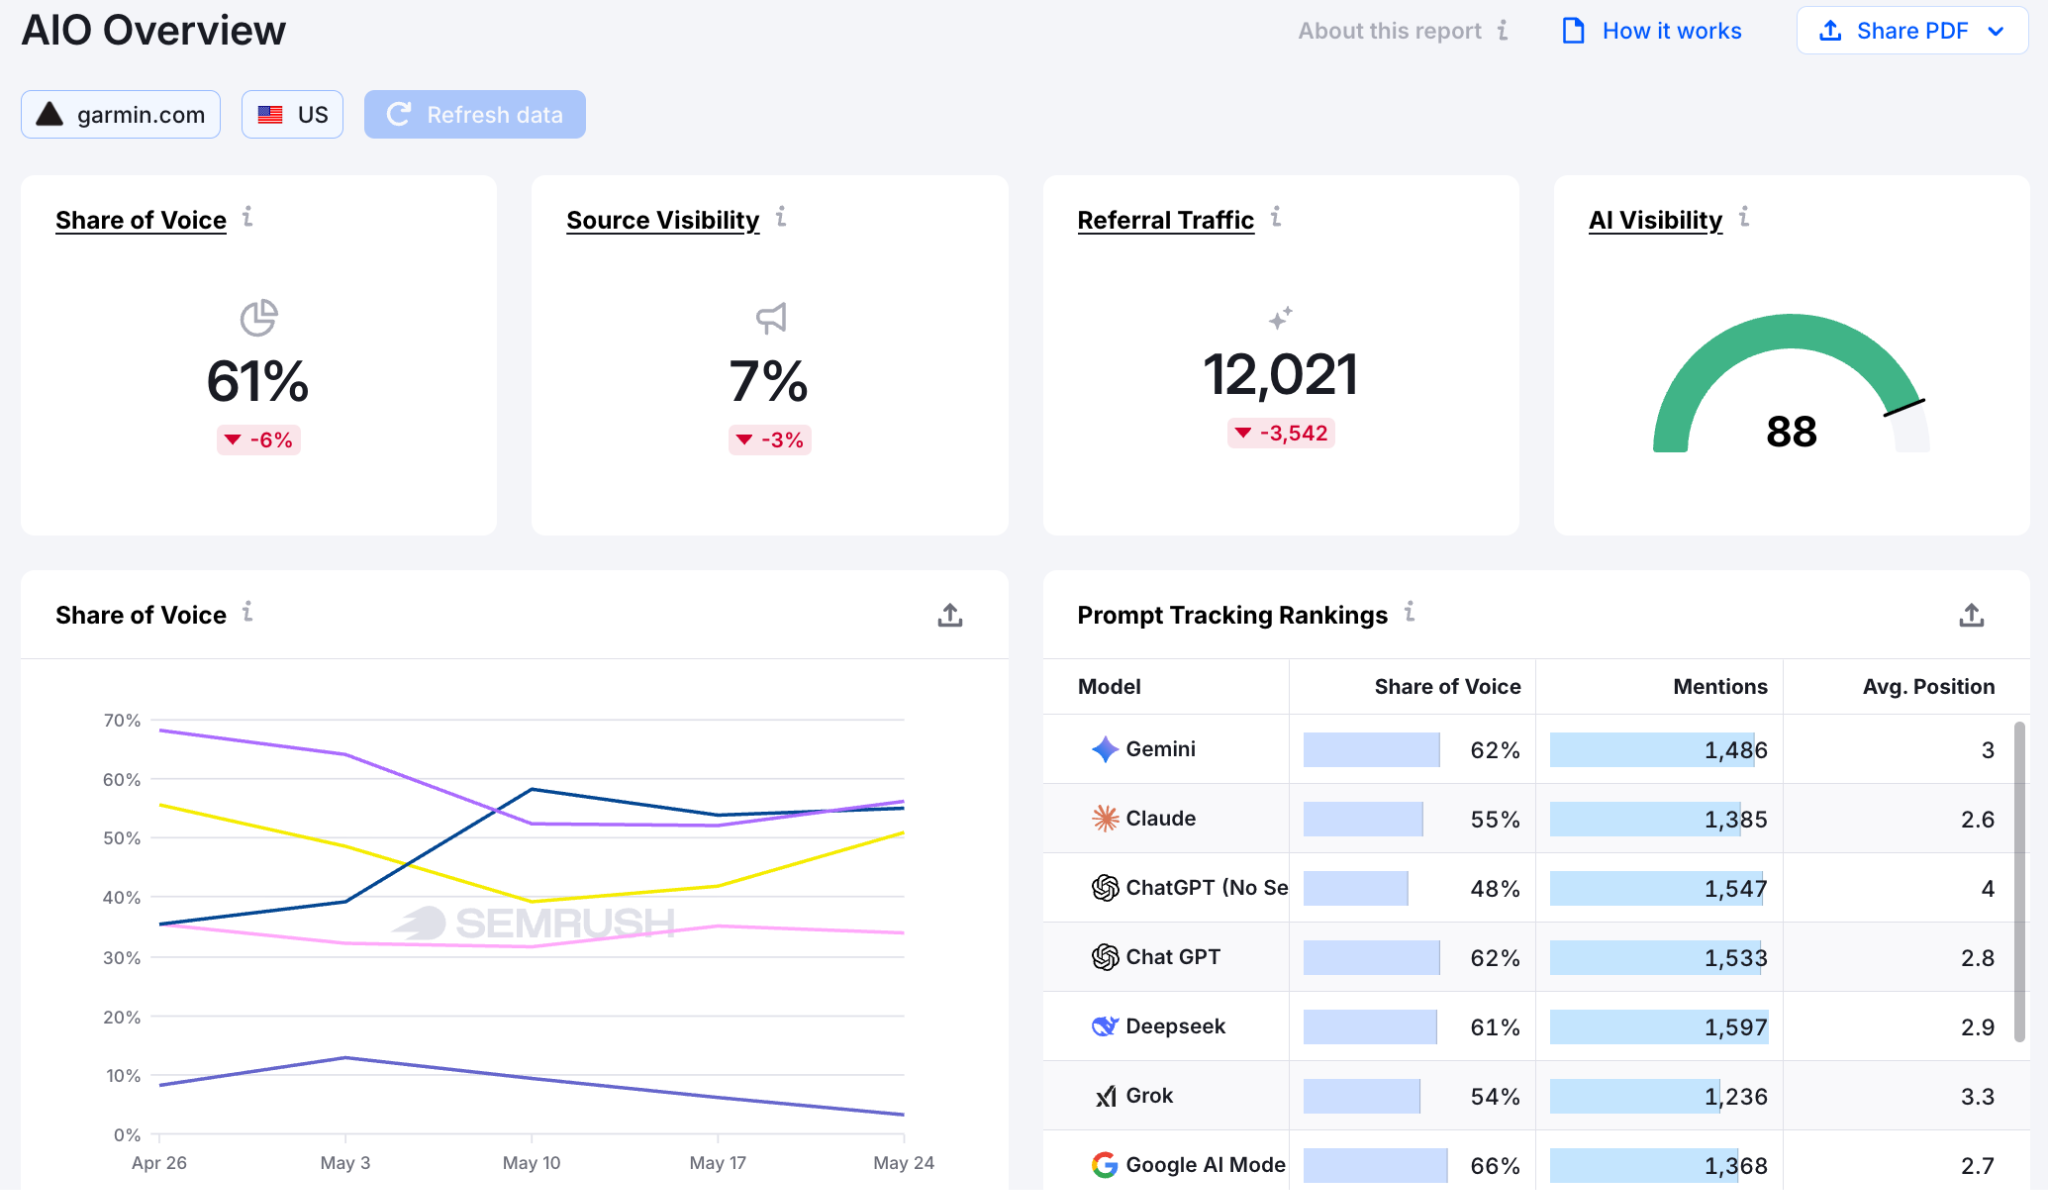The height and width of the screenshot is (1190, 2048).
Task: Click the -3,542 change badge
Action: (1281, 433)
